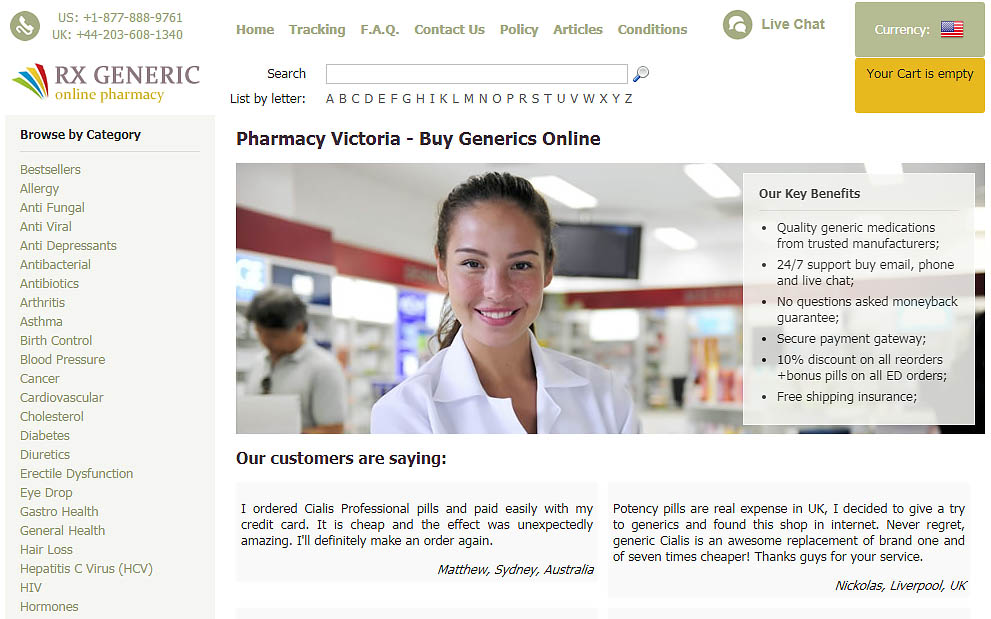Open the Contact Us page
Viewport: 991px width, 619px height.
[449, 30]
